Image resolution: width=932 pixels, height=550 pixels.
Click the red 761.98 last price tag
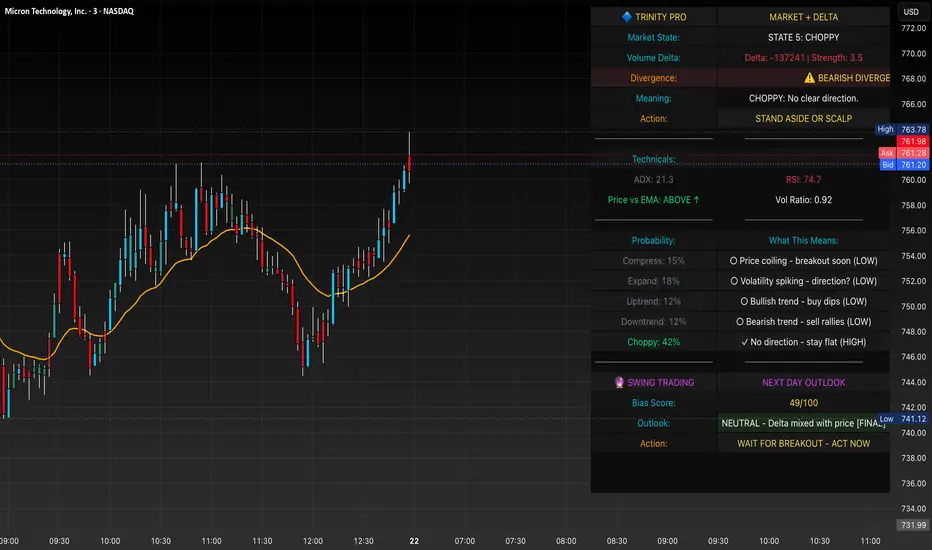click(x=912, y=141)
